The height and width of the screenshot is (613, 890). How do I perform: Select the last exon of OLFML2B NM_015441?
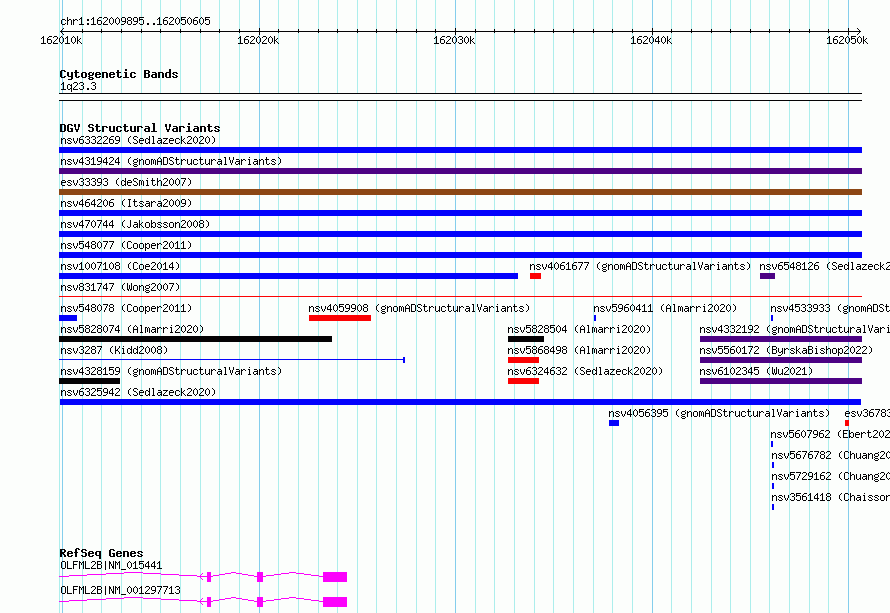[335, 577]
